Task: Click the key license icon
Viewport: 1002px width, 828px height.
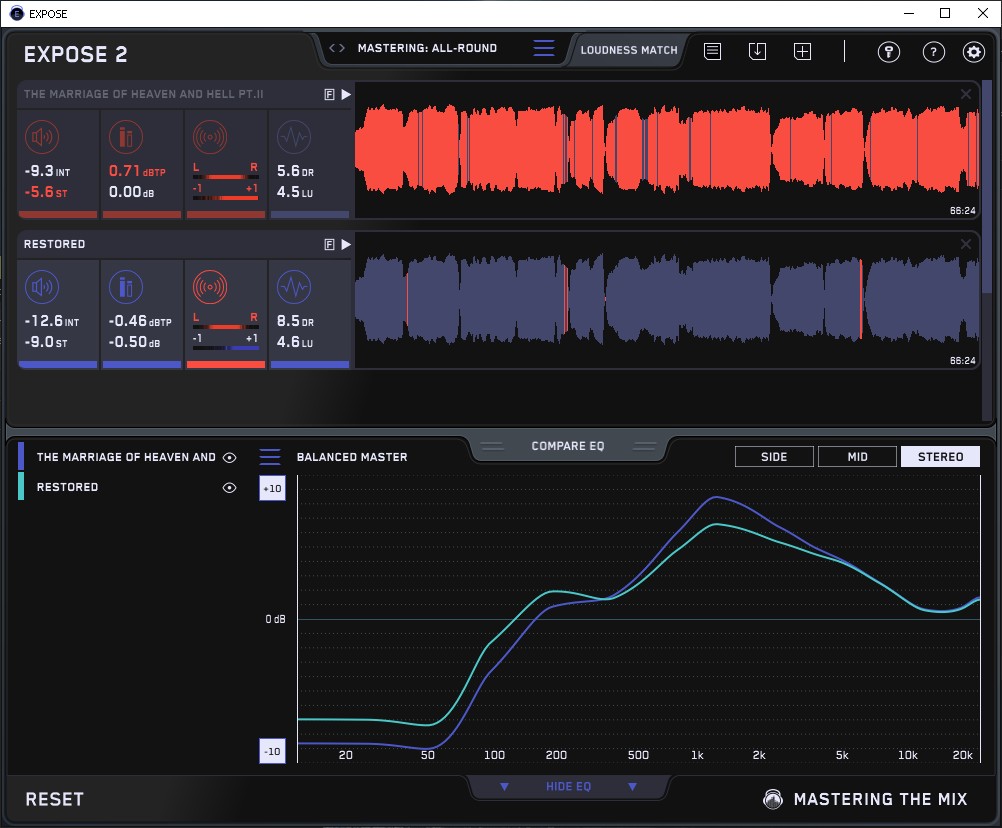Action: click(x=889, y=52)
